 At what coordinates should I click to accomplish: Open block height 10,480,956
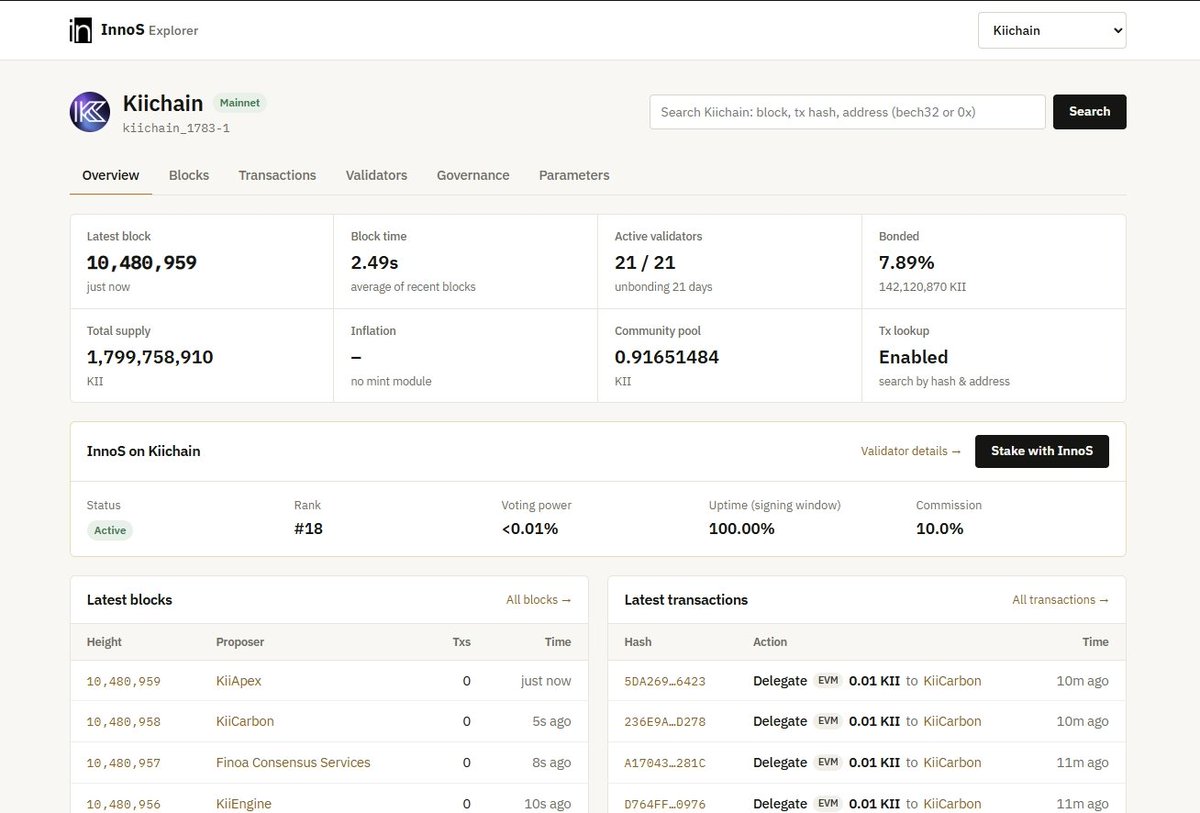click(x=124, y=804)
